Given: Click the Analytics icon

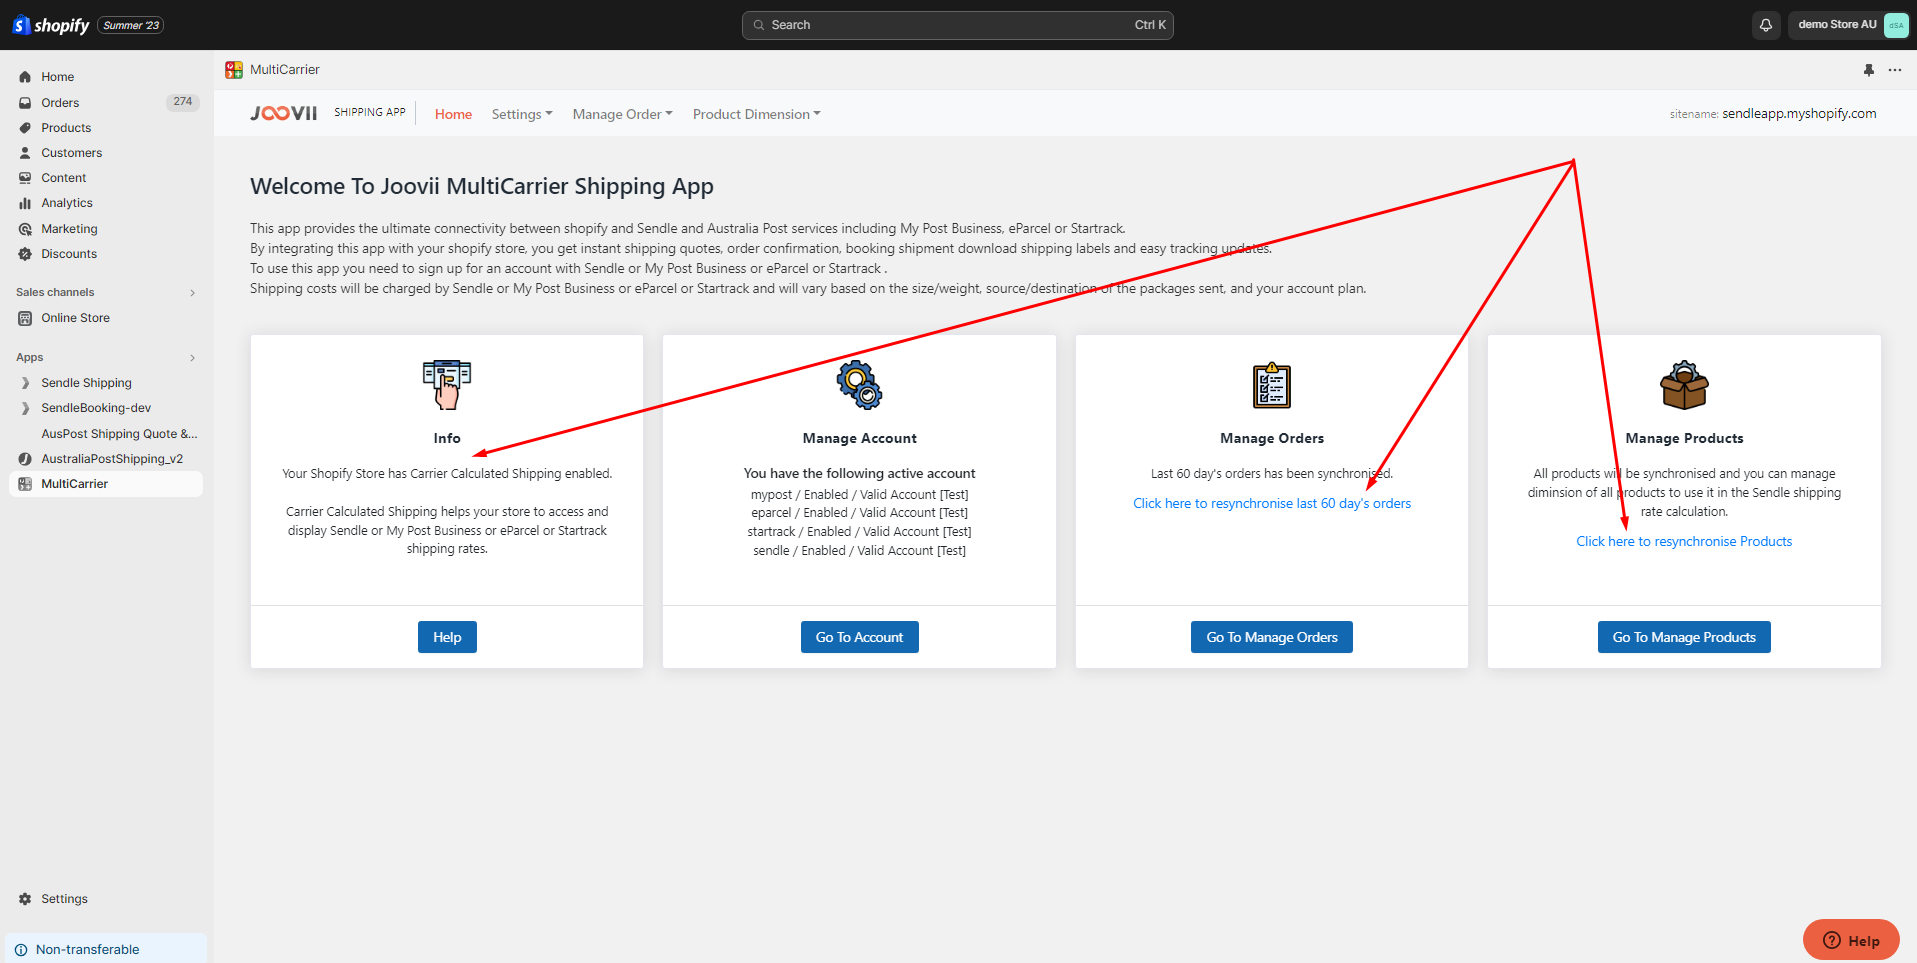Looking at the screenshot, I should pos(25,202).
